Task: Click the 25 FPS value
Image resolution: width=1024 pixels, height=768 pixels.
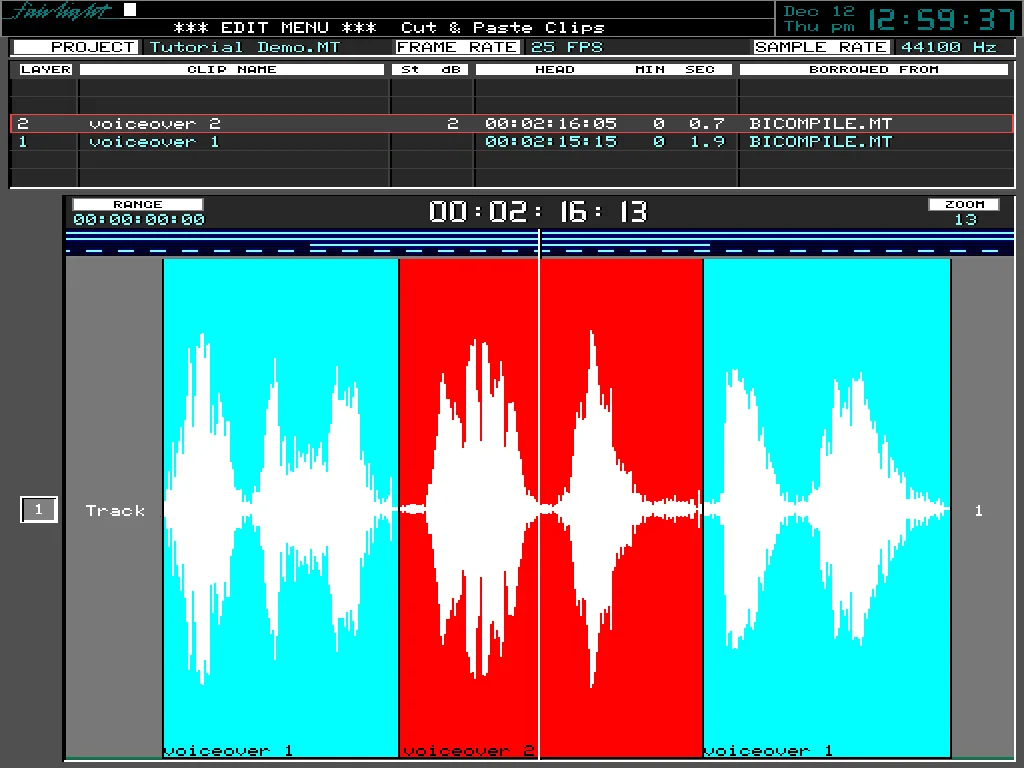Action: (x=567, y=47)
